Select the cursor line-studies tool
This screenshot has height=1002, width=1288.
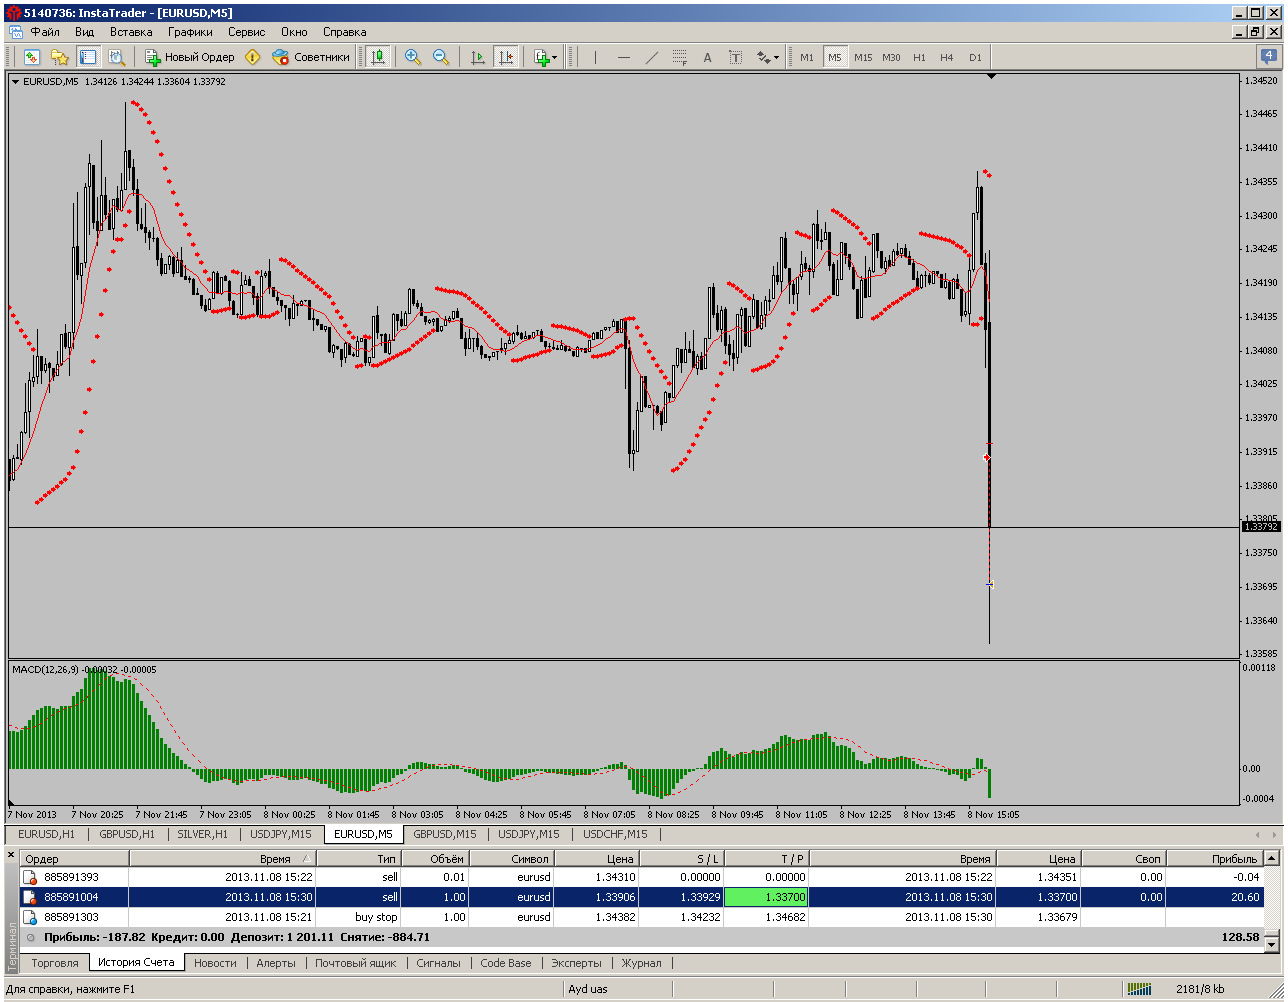click(x=595, y=57)
